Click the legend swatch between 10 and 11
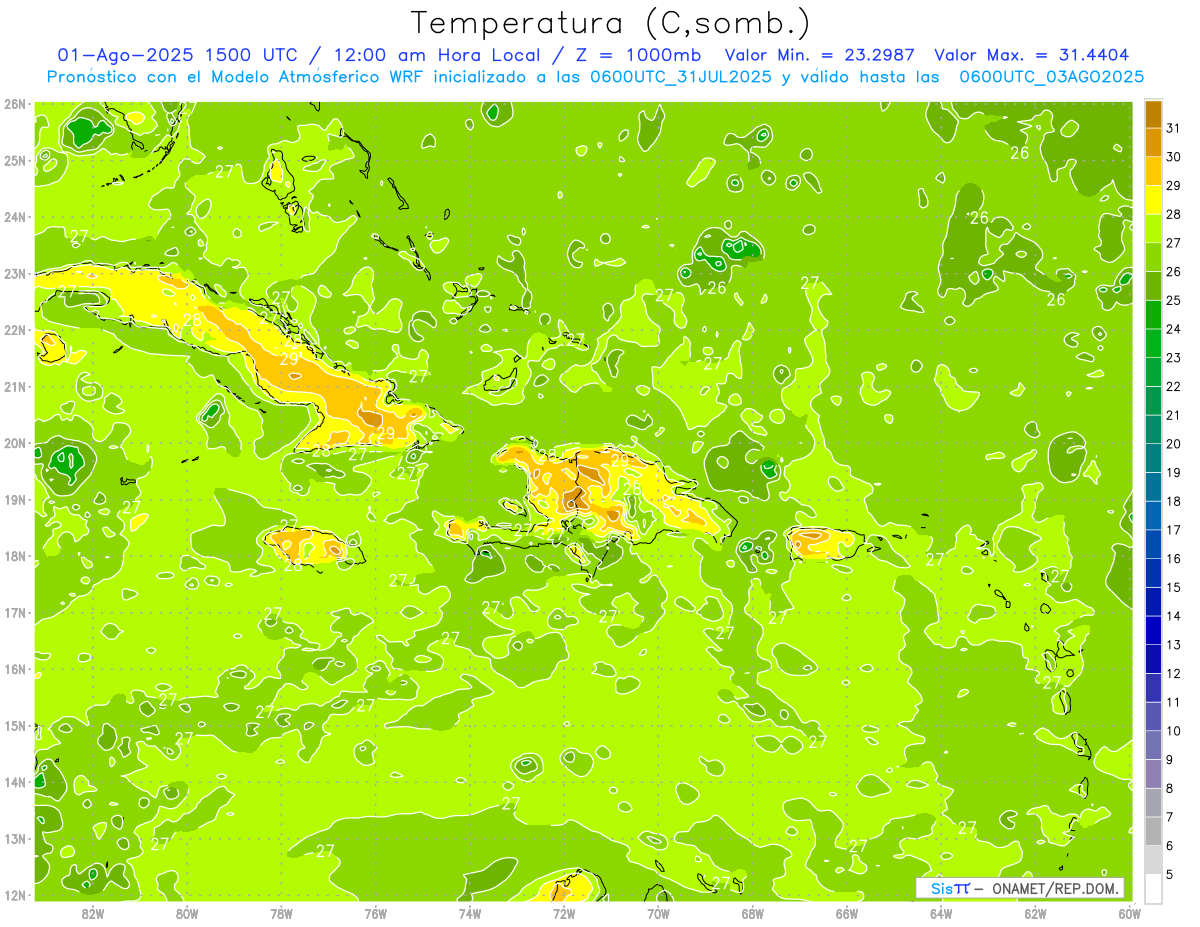The width and height of the screenshot is (1200, 927). [x=1153, y=717]
